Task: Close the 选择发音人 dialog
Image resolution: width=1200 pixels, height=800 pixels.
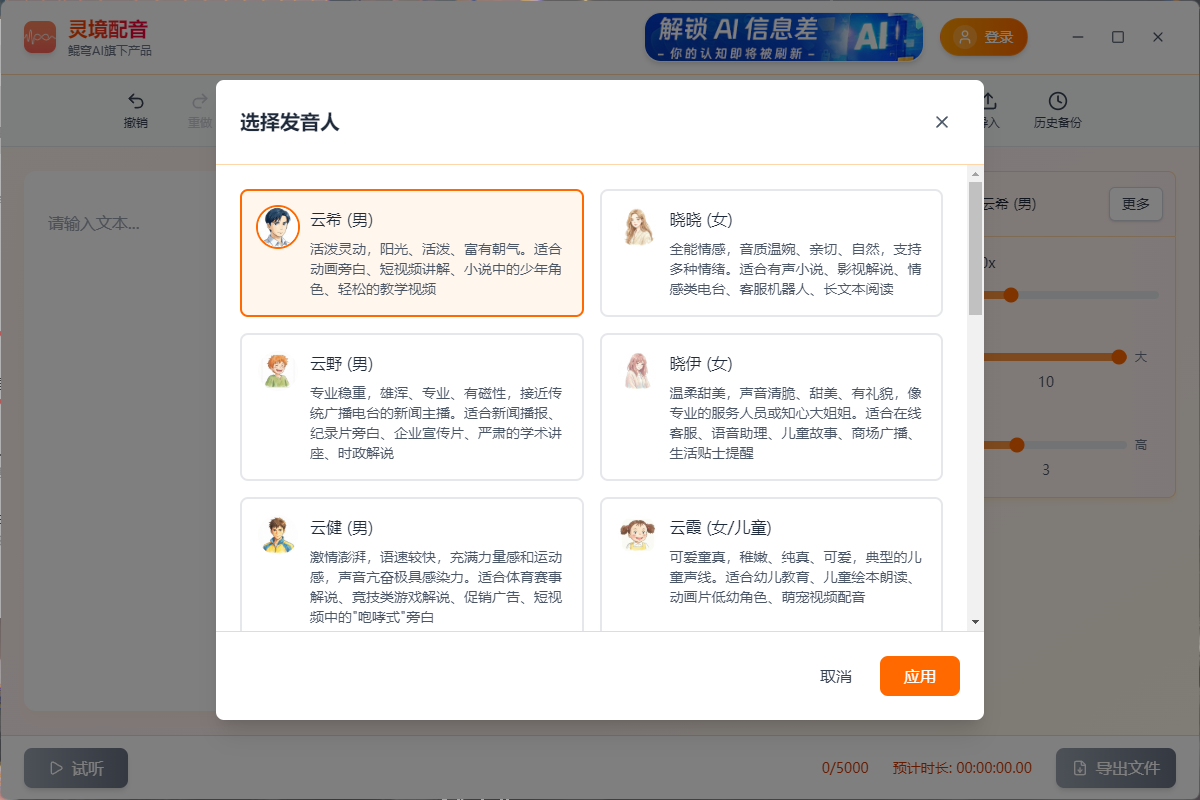Action: click(941, 121)
